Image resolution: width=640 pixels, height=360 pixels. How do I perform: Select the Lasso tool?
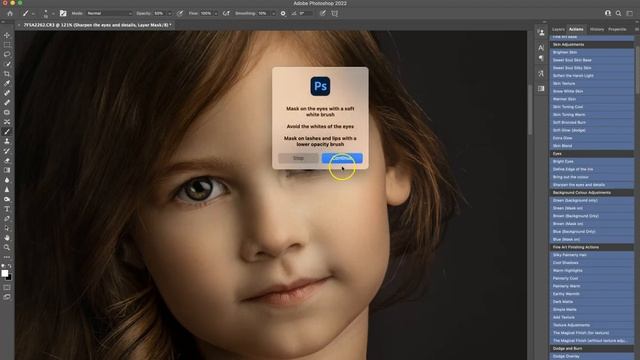pos(7,54)
